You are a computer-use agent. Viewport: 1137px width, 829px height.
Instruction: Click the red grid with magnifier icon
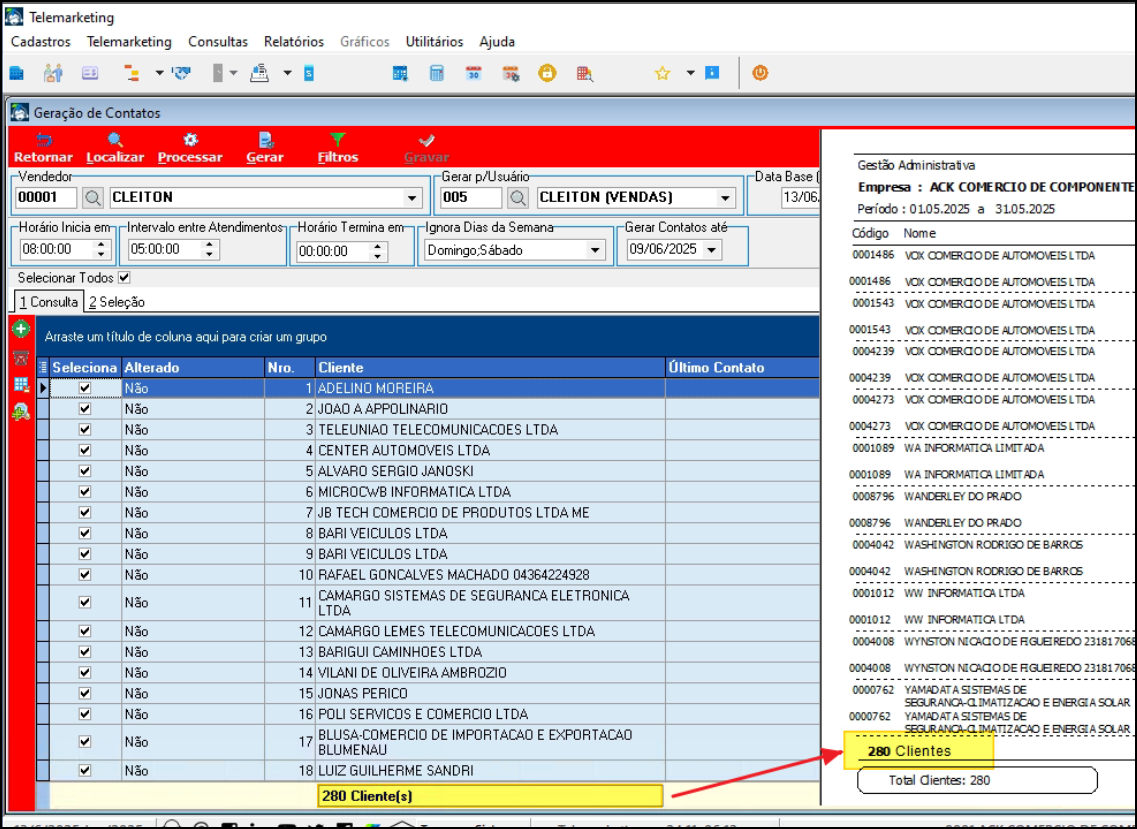tap(584, 73)
